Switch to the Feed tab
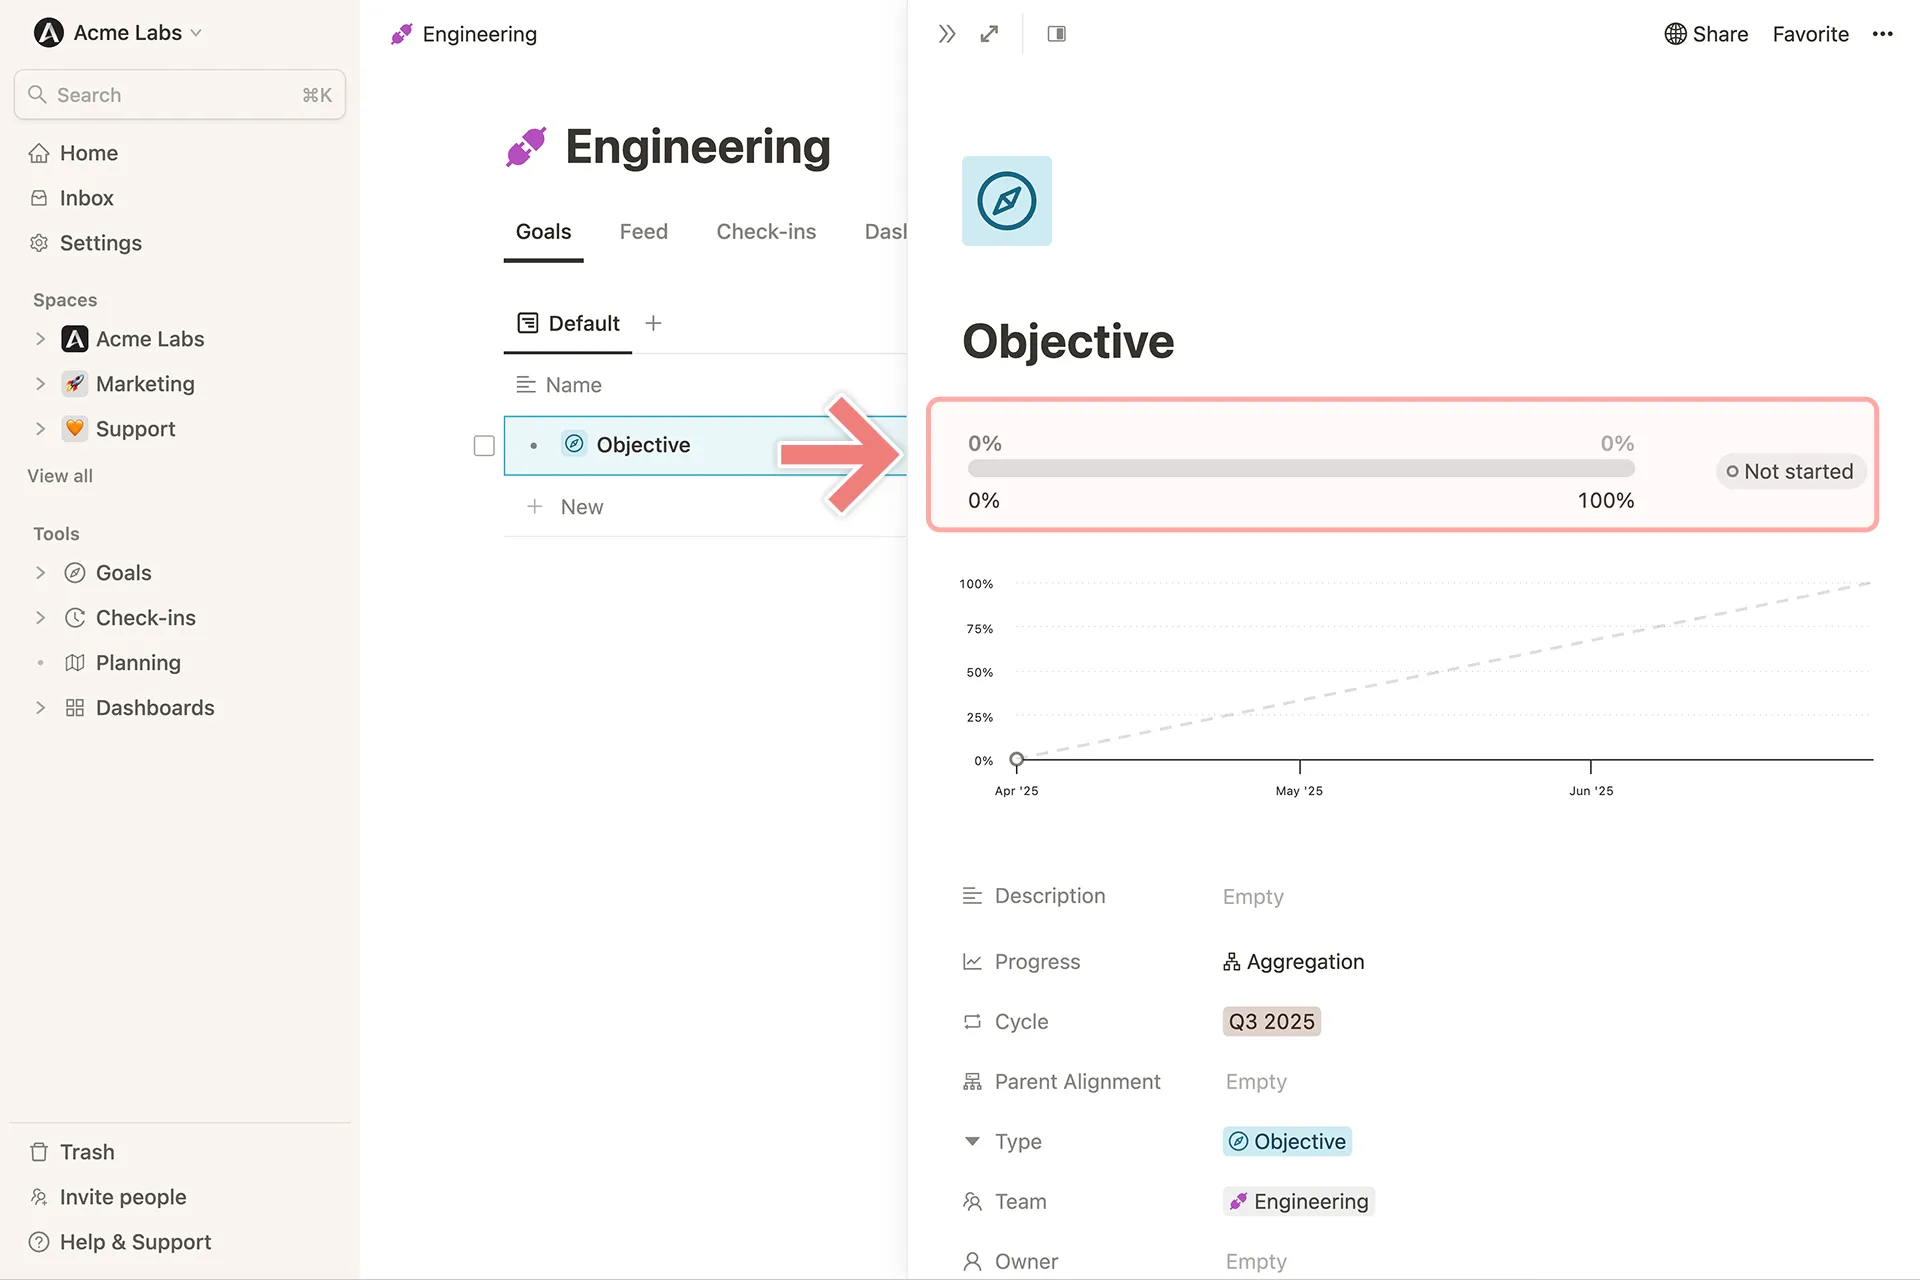The width and height of the screenshot is (1920, 1280). tap(643, 232)
